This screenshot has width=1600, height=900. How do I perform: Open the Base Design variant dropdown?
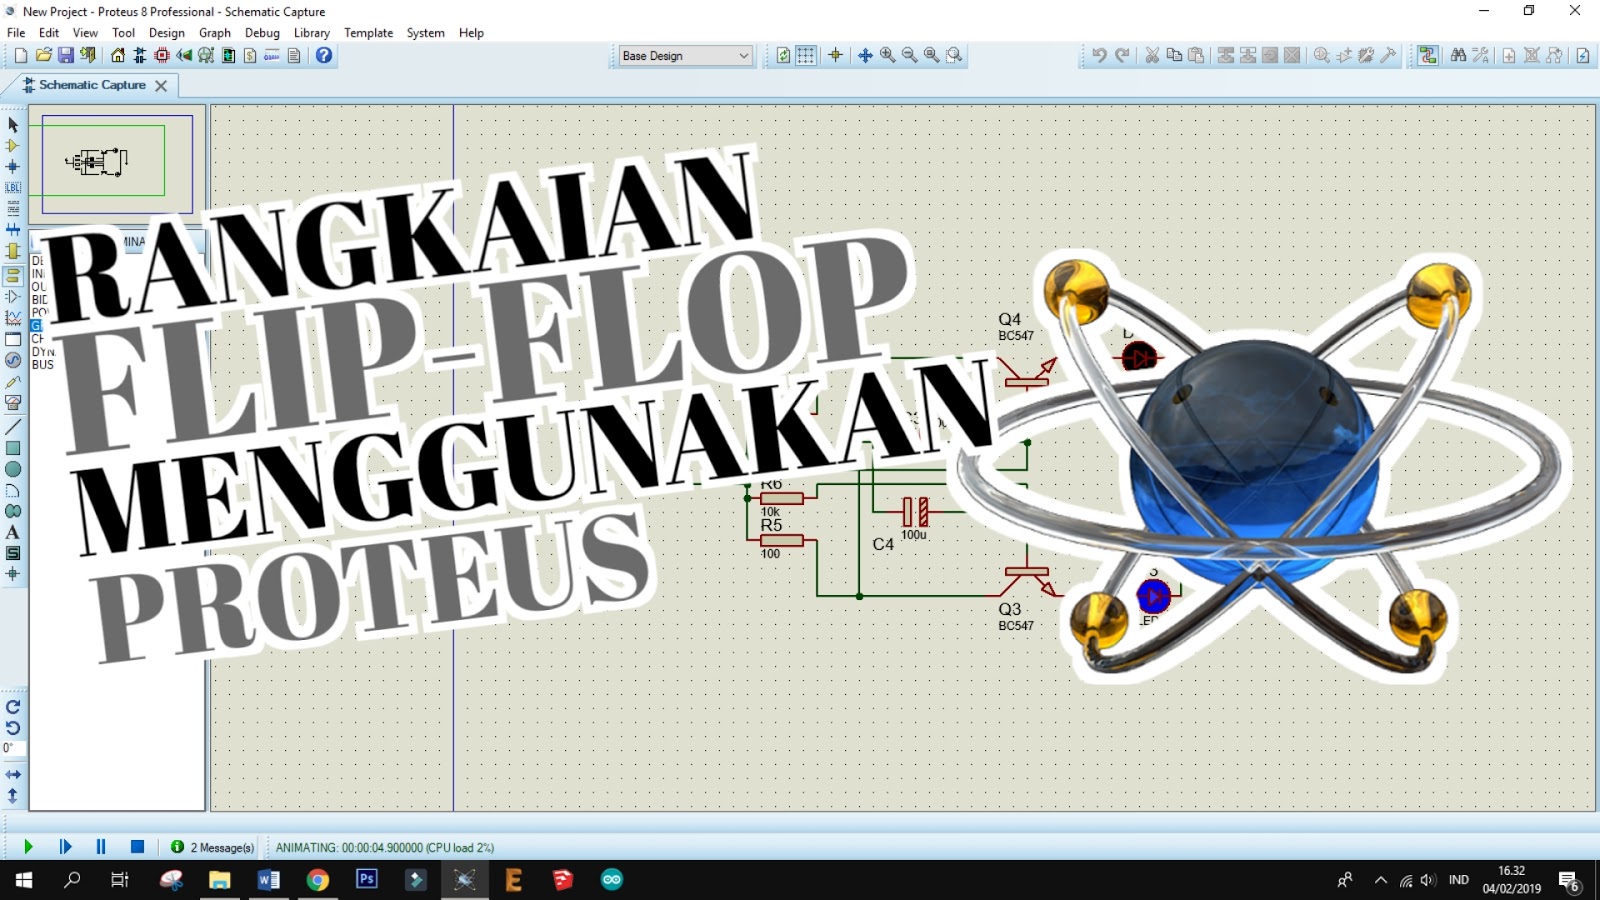[685, 56]
